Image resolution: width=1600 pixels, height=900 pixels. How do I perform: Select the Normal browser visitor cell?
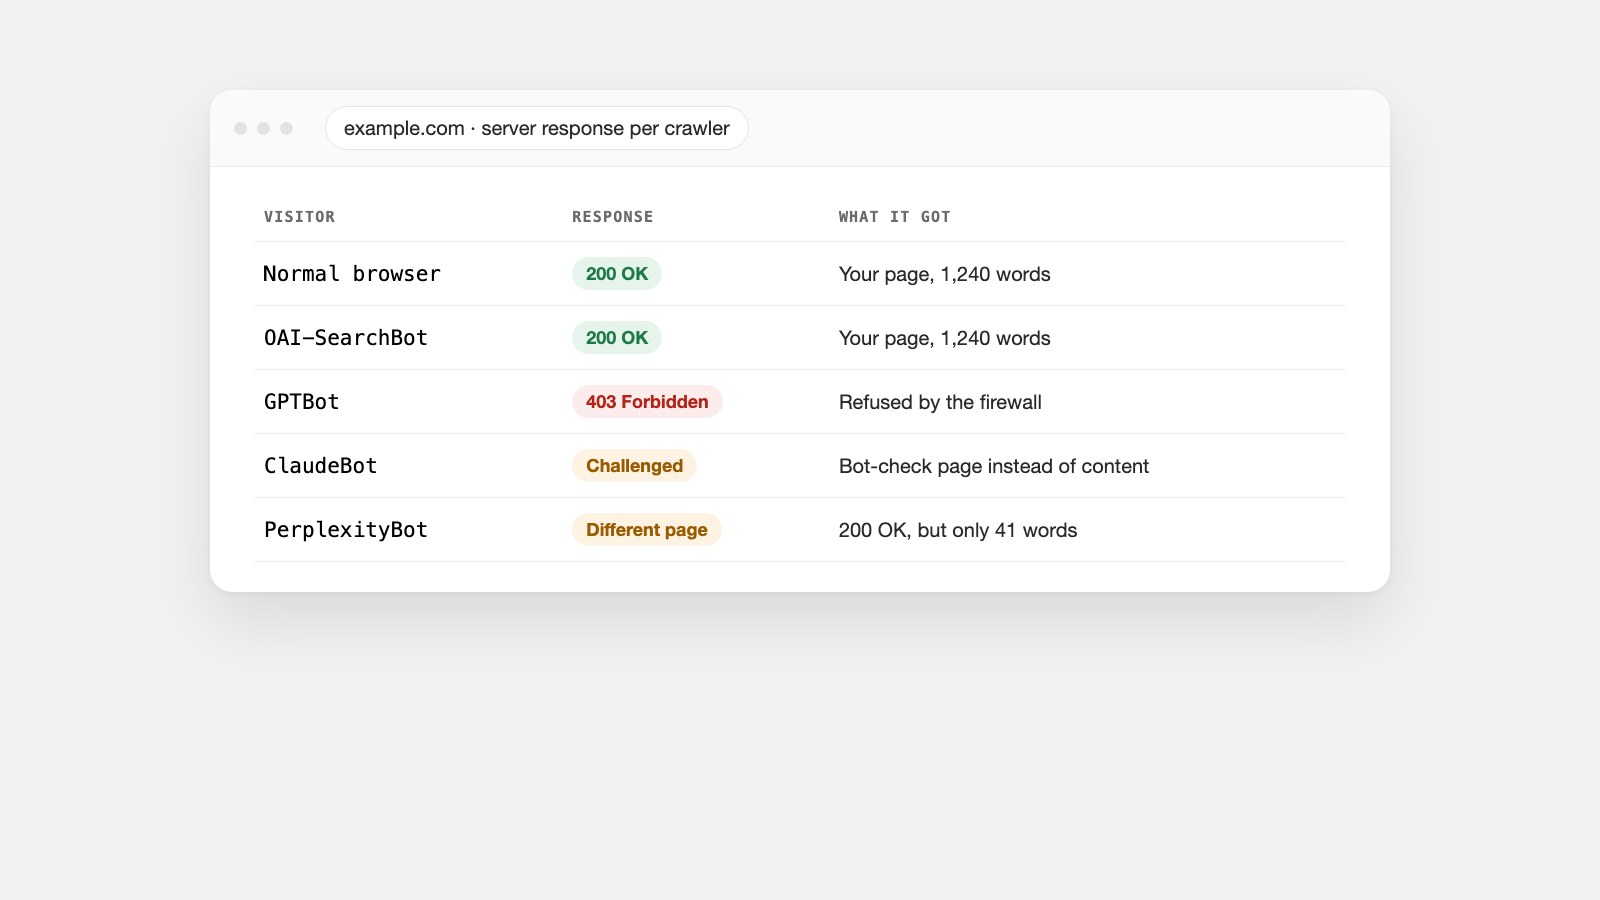coord(352,274)
